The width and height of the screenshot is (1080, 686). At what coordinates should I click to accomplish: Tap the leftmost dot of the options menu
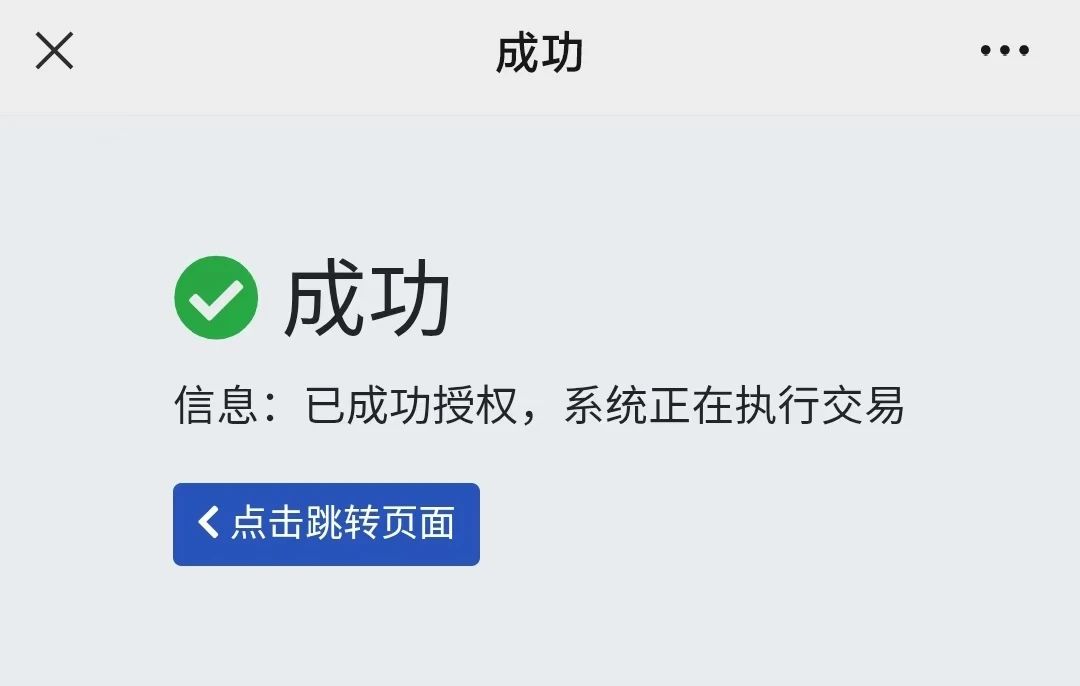click(986, 50)
